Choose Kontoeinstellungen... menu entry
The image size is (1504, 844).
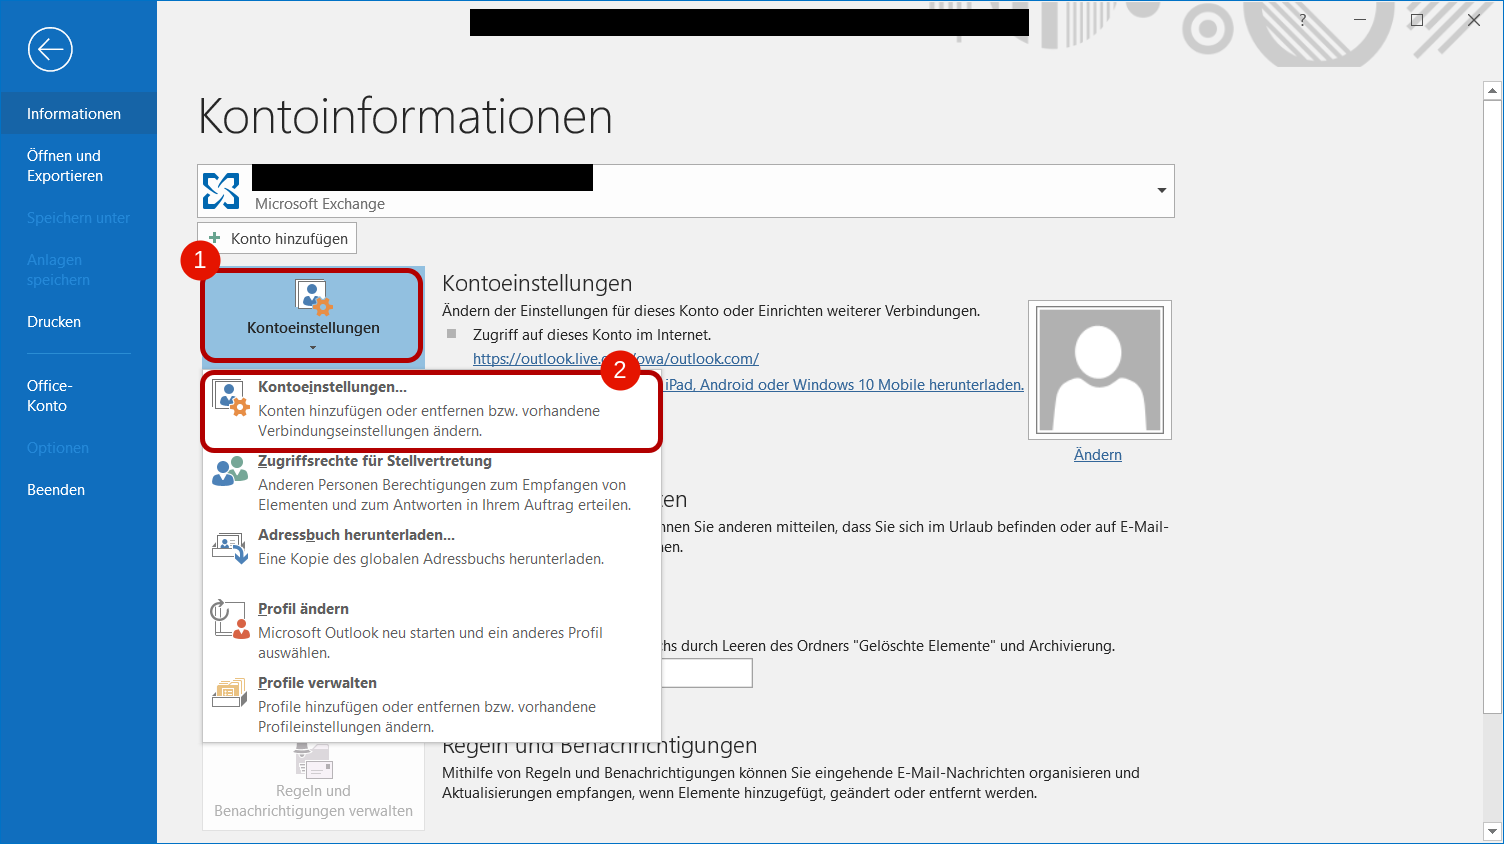pos(432,411)
